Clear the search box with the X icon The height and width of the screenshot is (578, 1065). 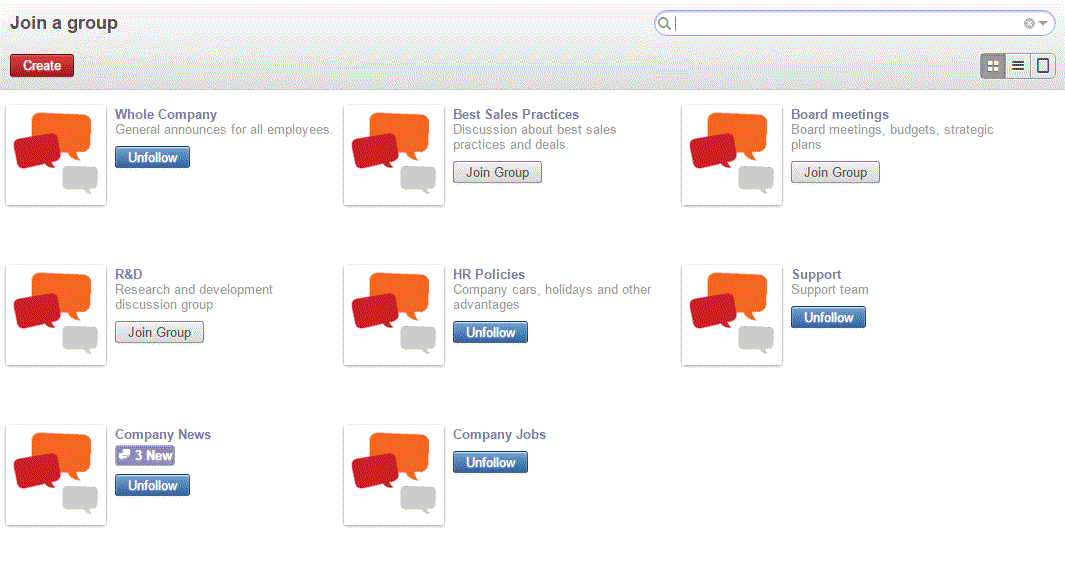(1028, 22)
